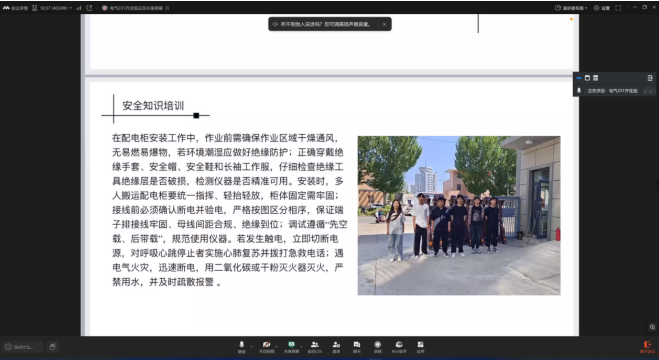Open the speaker layout dropdown at top right

point(571,8)
